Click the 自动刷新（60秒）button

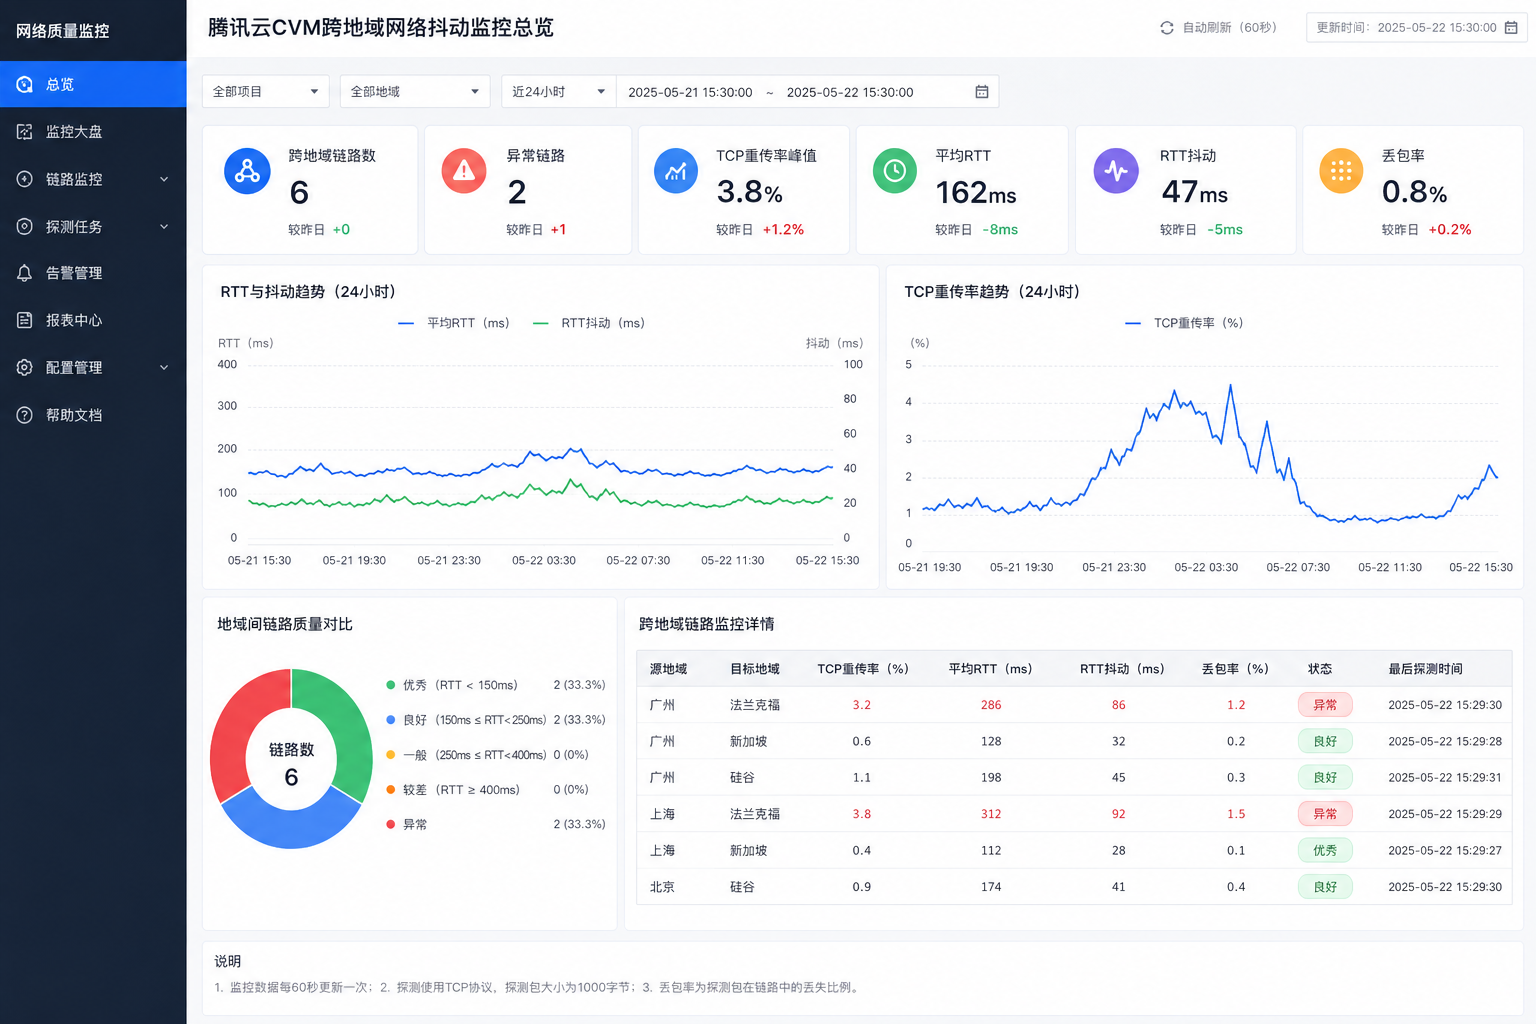pos(1218,28)
